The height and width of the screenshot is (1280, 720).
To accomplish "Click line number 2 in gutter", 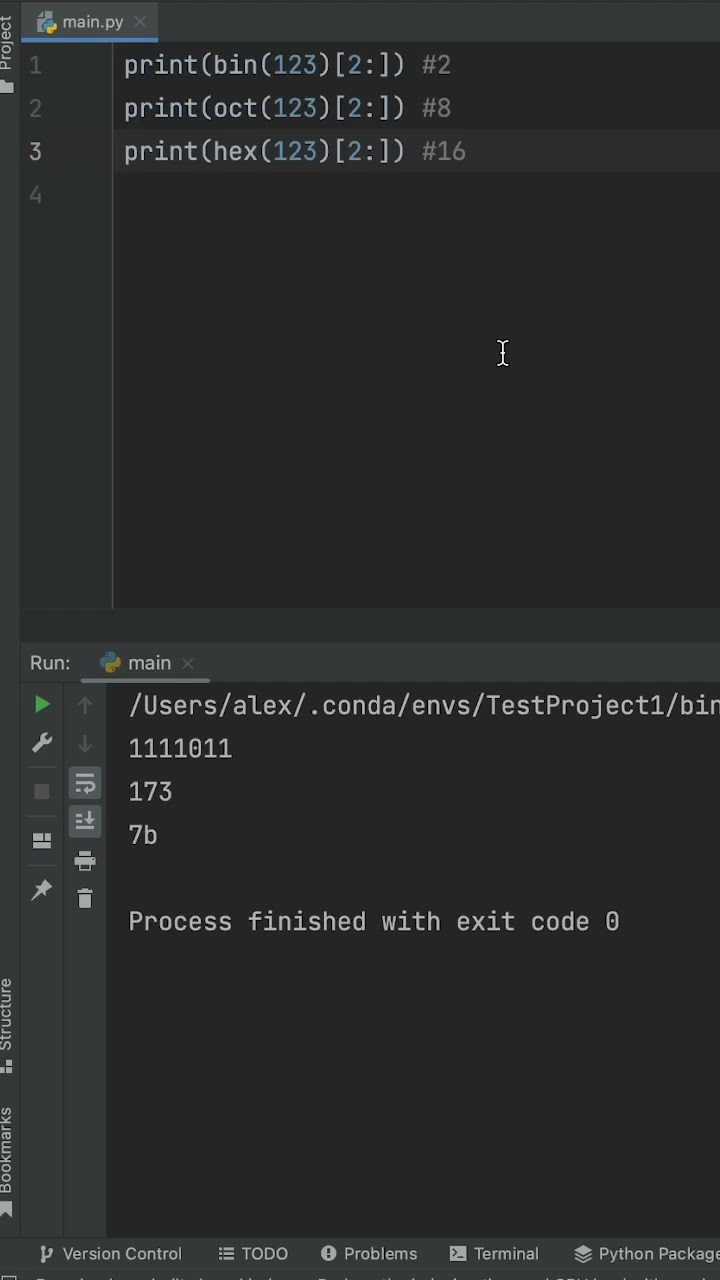I will coord(35,108).
